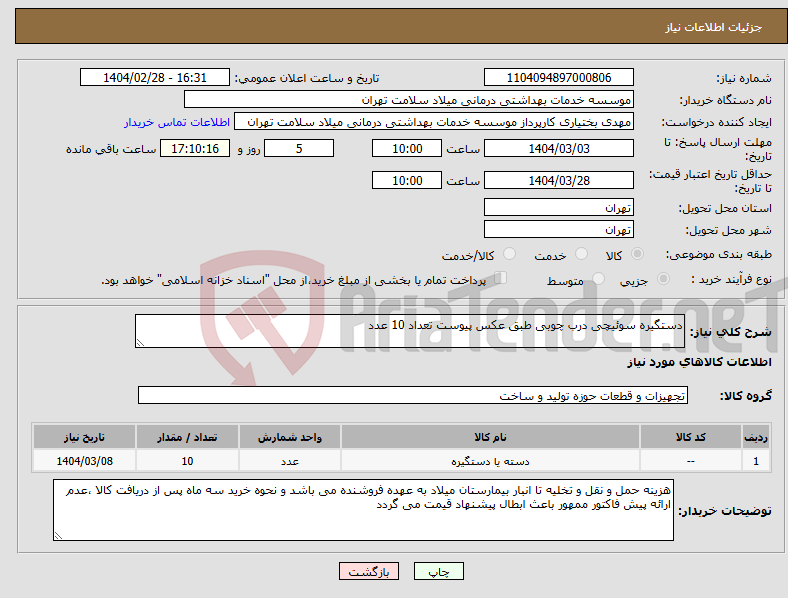Click the request creator field مهدی بختیاری

(434, 122)
